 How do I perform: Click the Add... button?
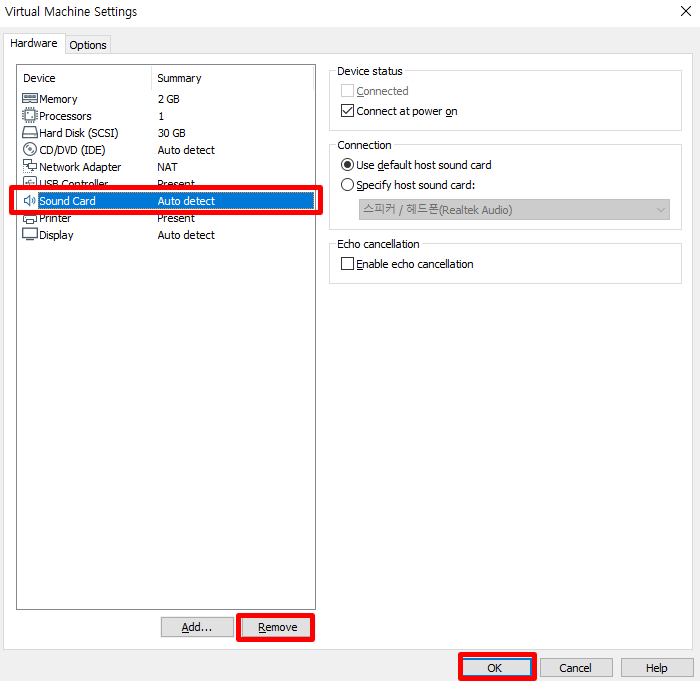(197, 627)
